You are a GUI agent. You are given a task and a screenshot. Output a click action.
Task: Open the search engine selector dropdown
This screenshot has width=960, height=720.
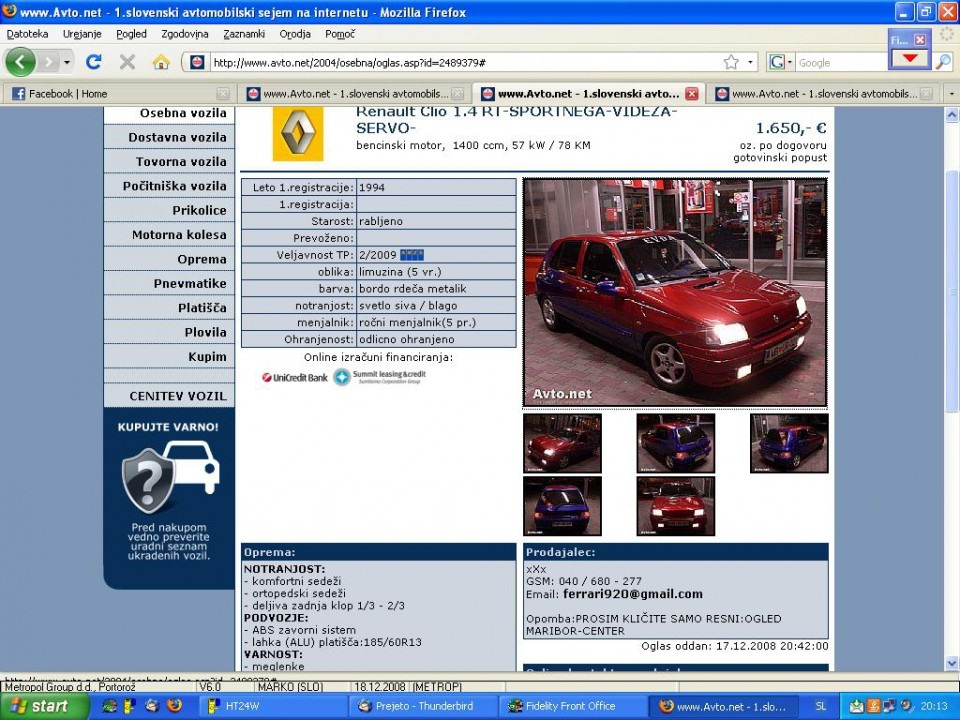pyautogui.click(x=780, y=62)
